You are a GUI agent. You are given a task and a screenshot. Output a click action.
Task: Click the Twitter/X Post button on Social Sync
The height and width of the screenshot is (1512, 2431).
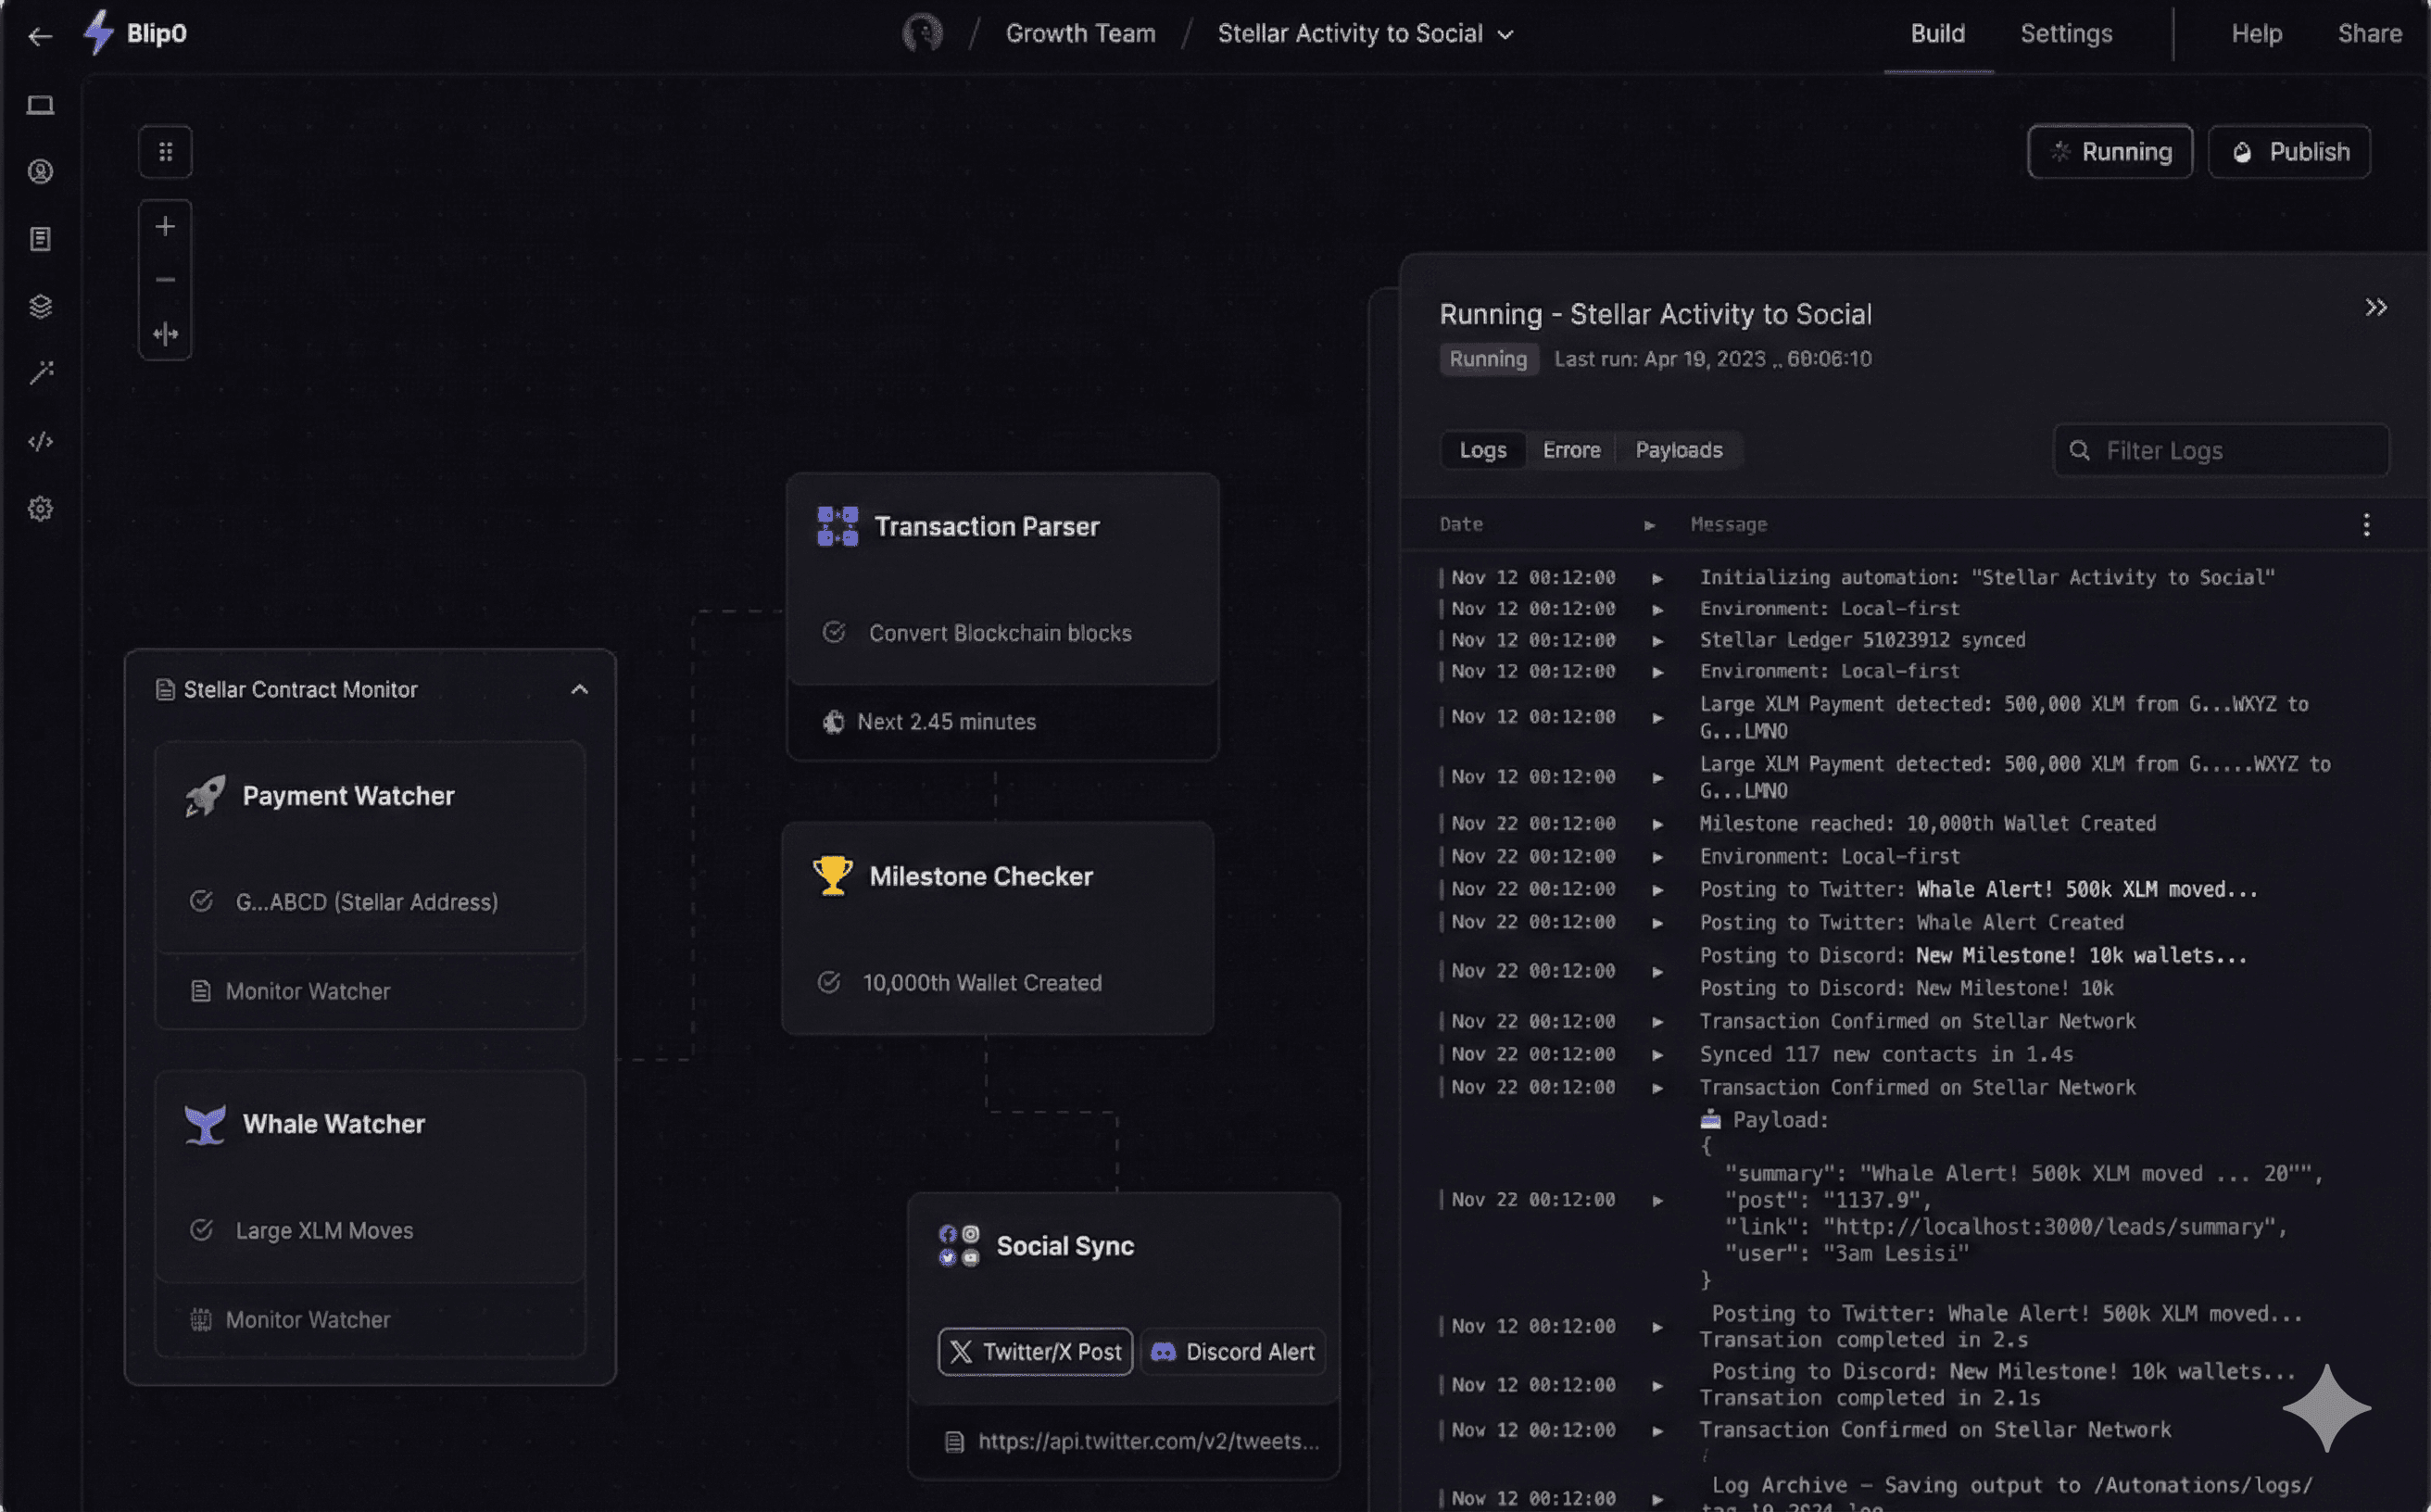click(1034, 1352)
